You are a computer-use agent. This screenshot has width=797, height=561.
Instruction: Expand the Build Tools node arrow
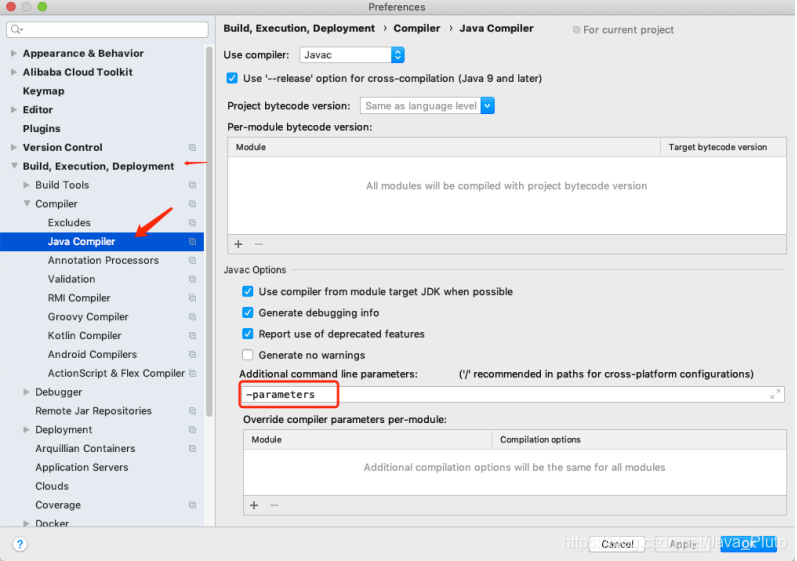(x=26, y=185)
